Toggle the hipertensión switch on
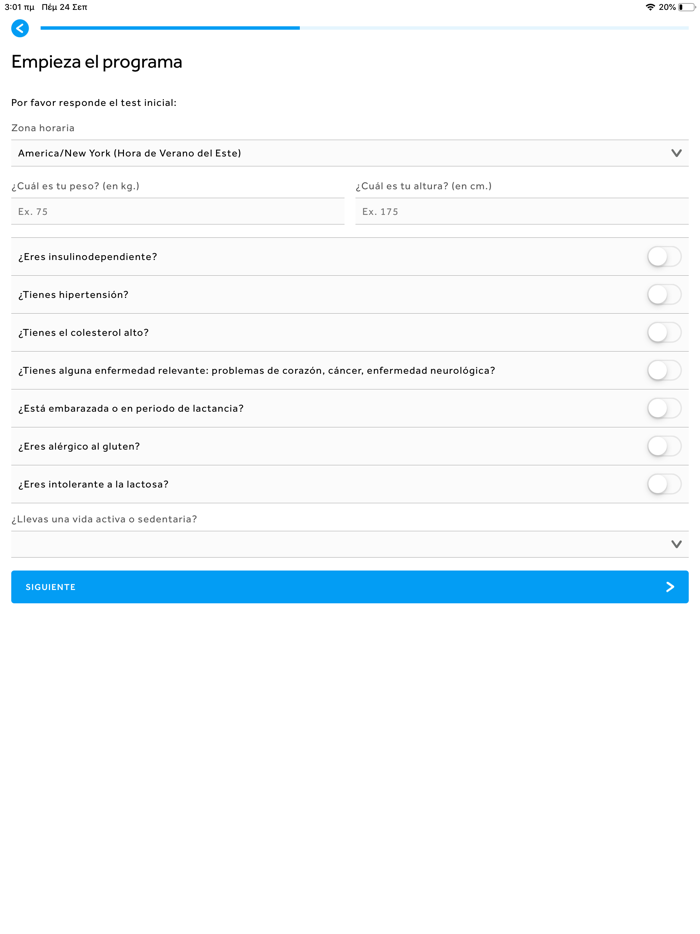 click(x=664, y=295)
